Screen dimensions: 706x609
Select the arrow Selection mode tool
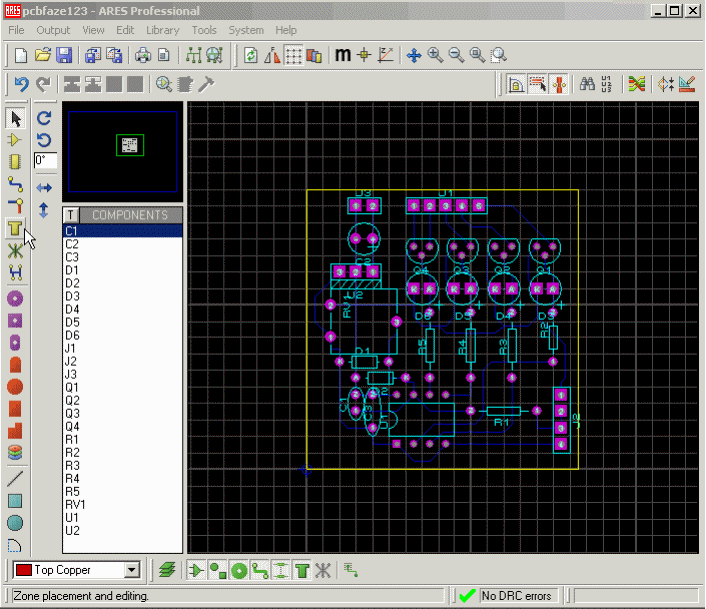point(16,119)
